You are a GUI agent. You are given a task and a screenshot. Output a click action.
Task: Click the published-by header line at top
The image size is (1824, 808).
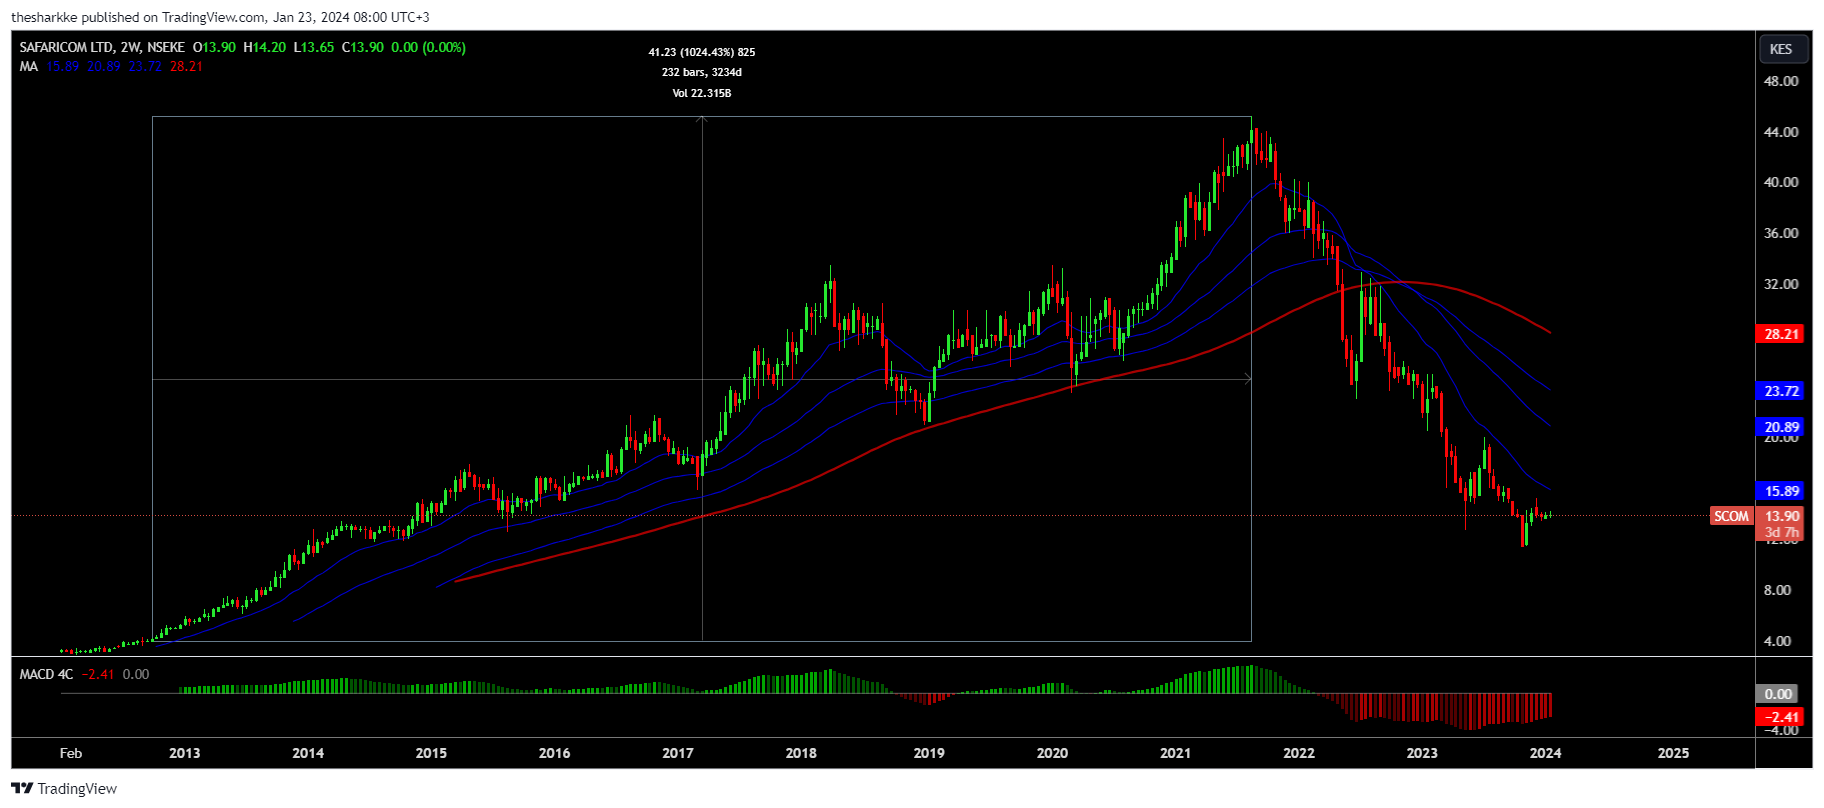(220, 17)
